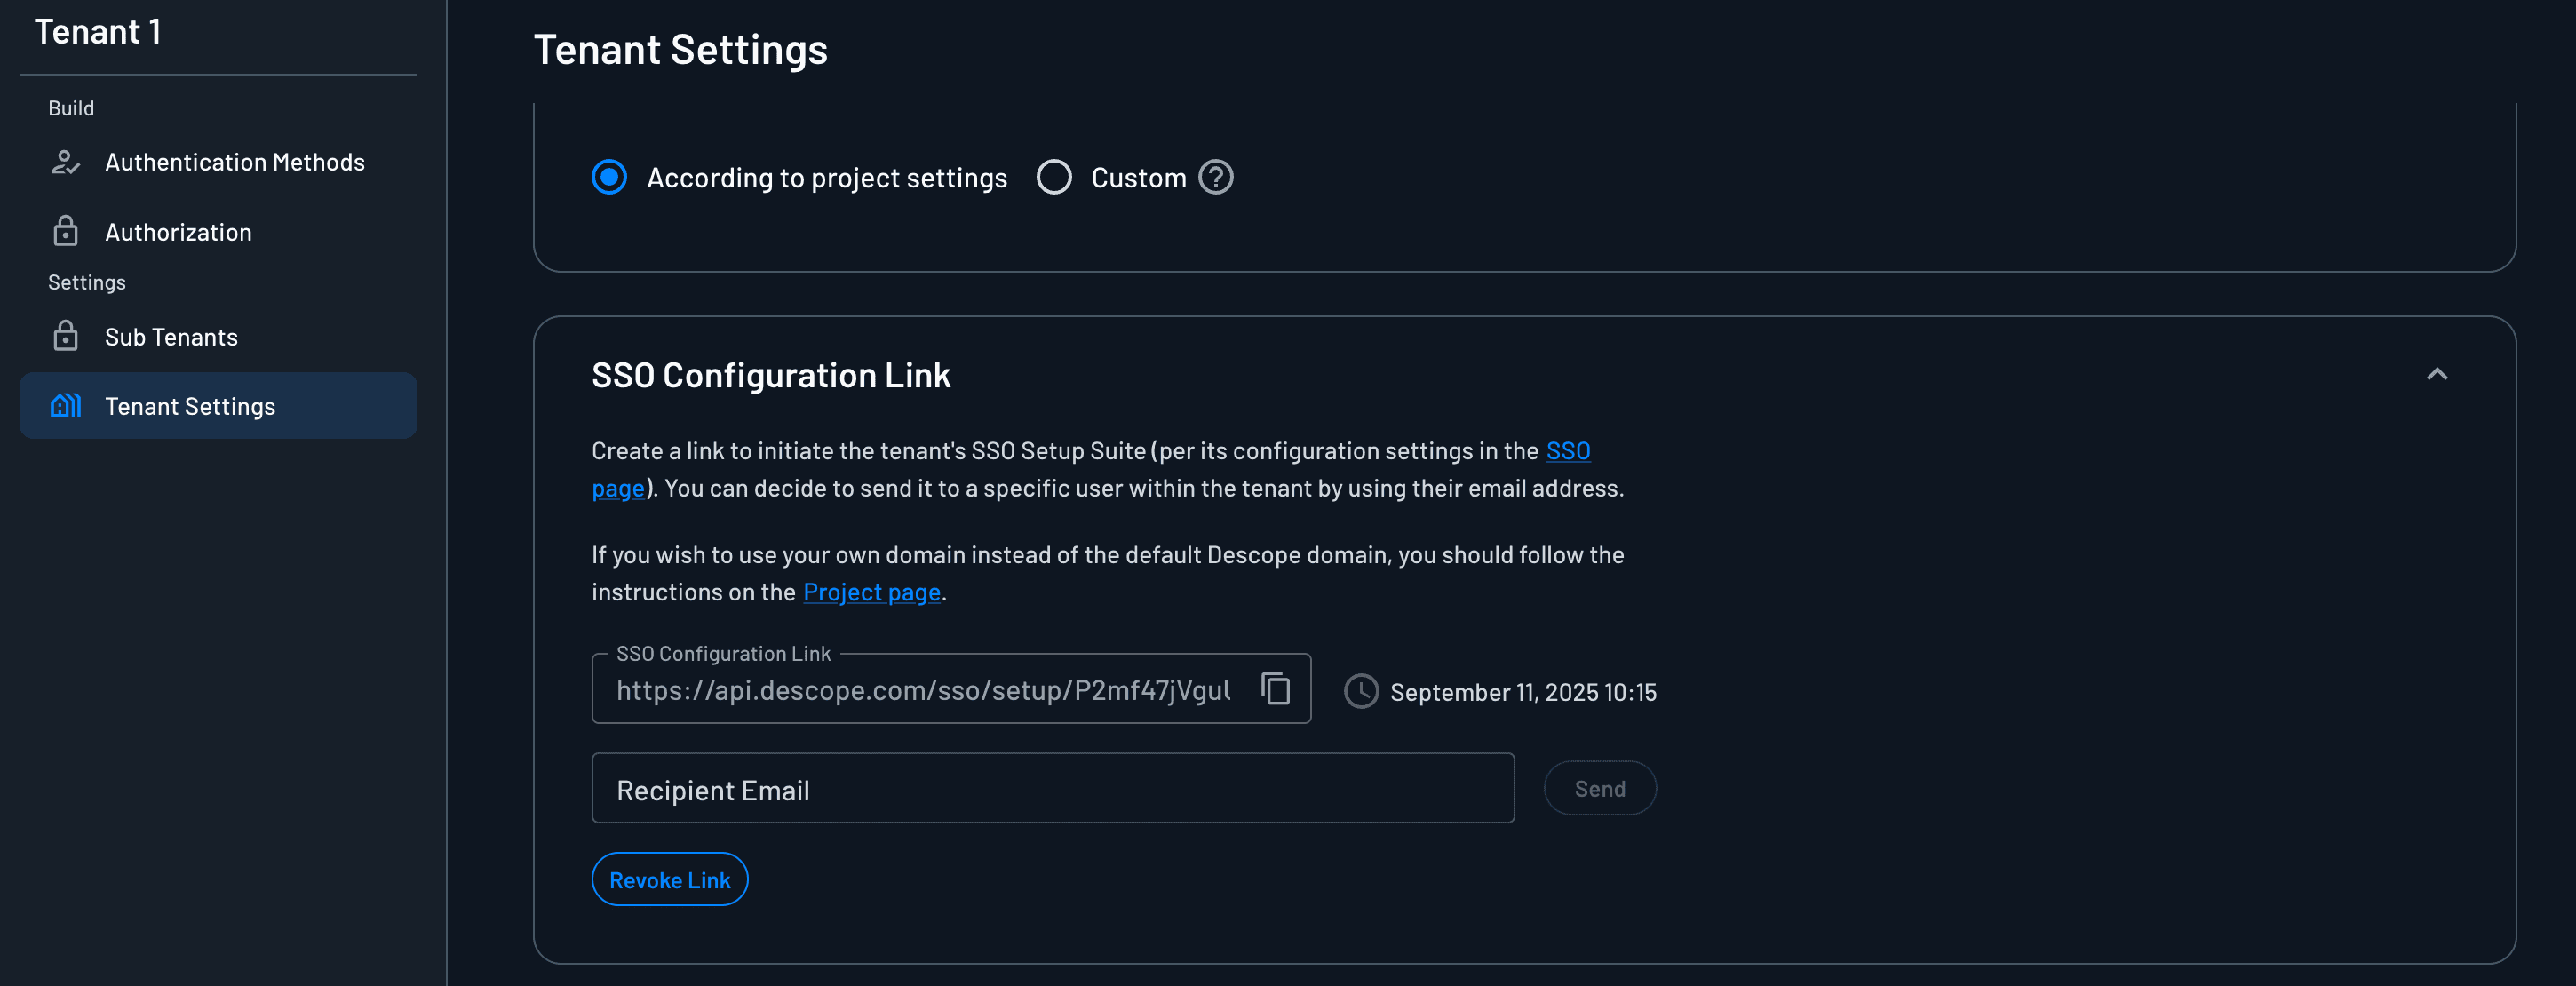
Task: Collapse the SSO Configuration Link section
Action: click(x=2436, y=375)
